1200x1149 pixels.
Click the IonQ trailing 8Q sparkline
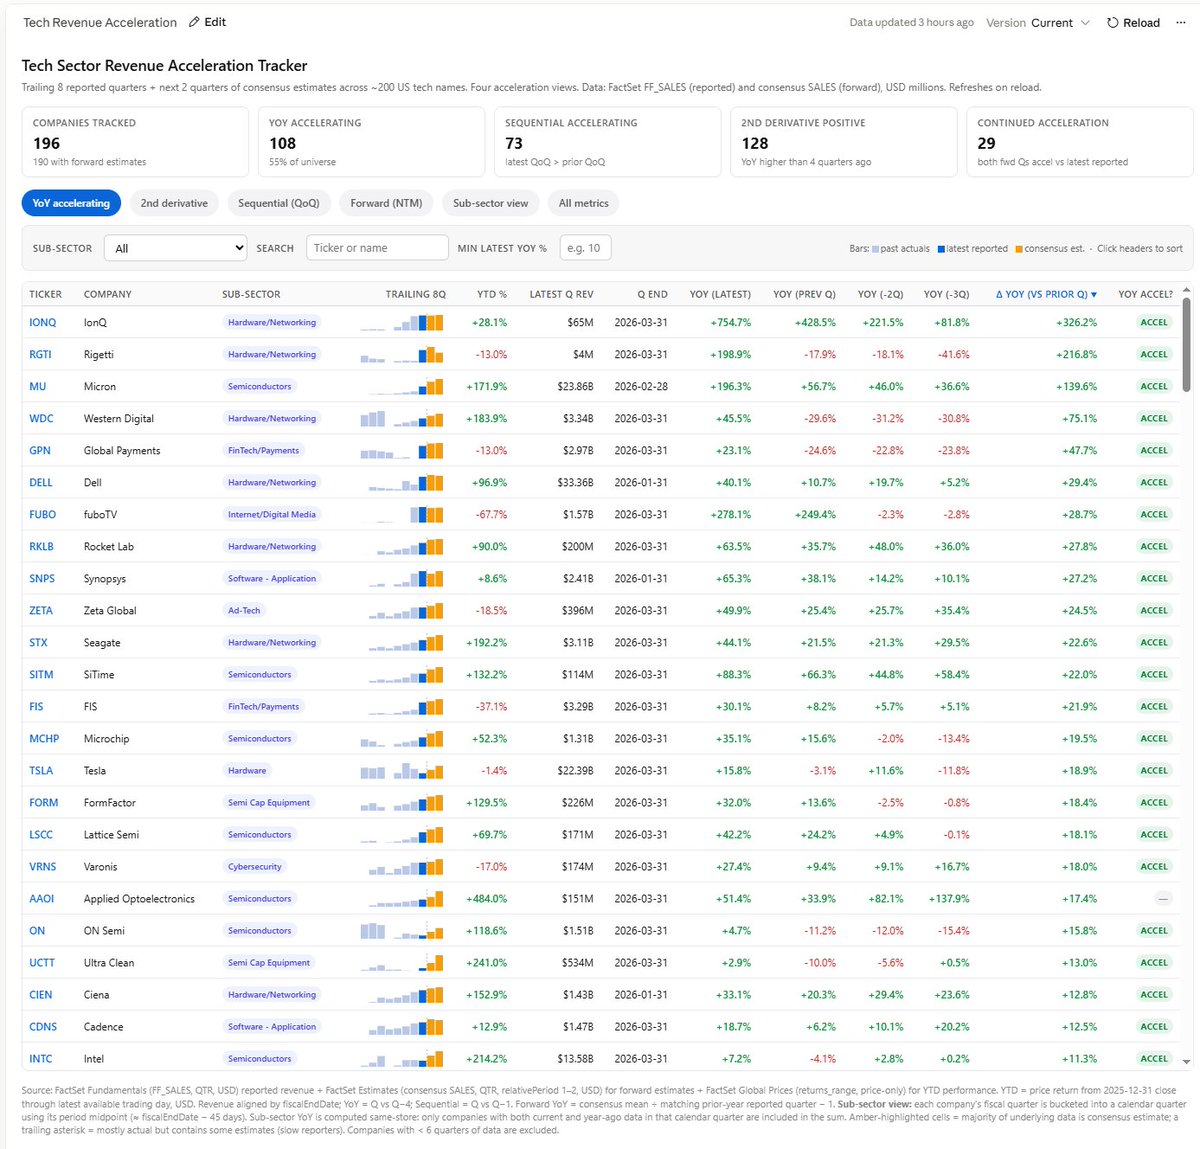point(402,322)
